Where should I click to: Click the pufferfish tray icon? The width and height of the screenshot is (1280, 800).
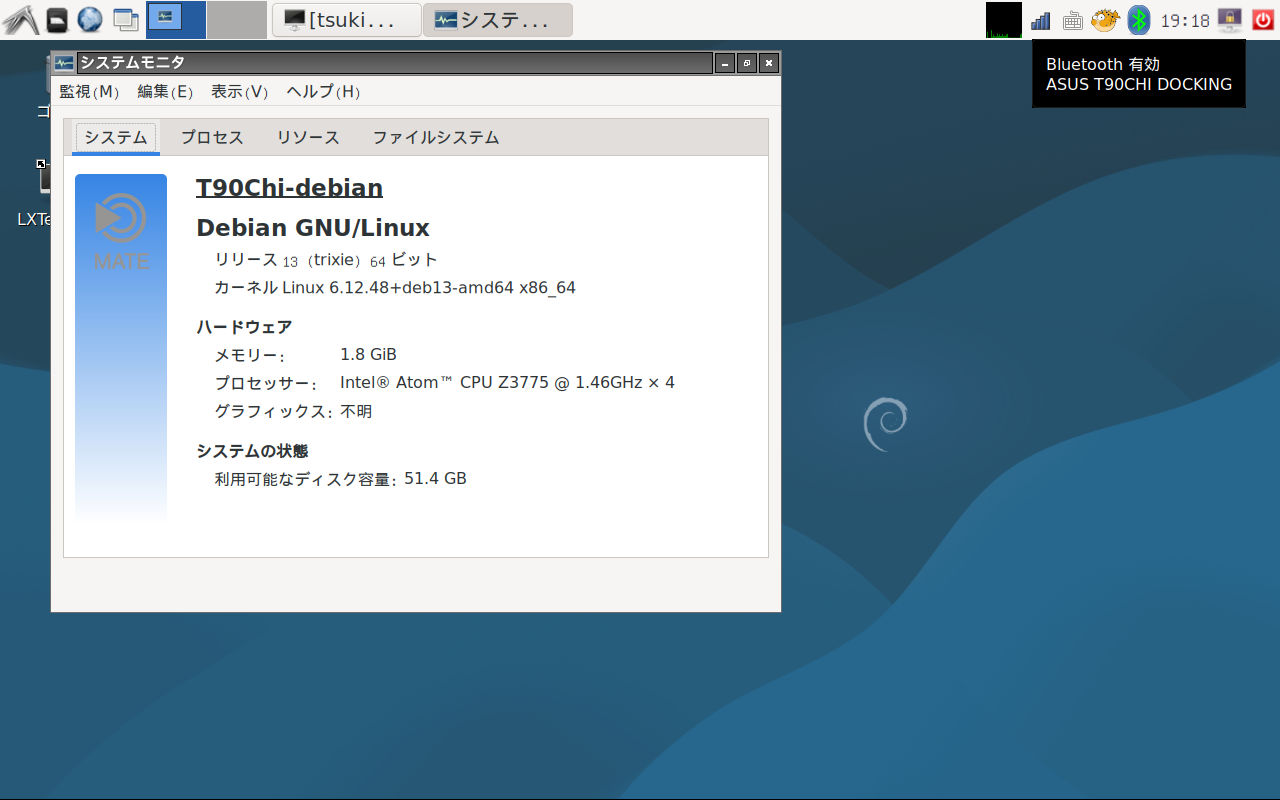[x=1104, y=20]
